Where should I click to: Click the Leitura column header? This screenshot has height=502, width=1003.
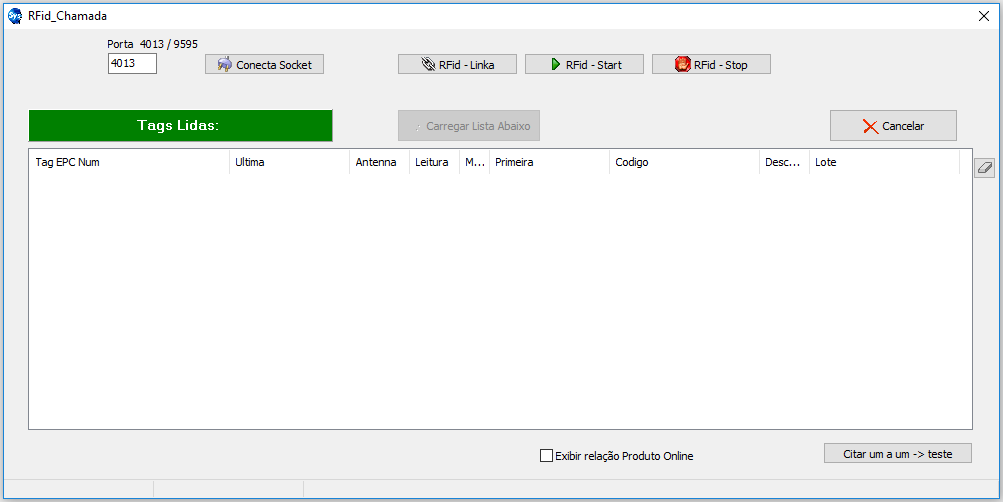[433, 162]
